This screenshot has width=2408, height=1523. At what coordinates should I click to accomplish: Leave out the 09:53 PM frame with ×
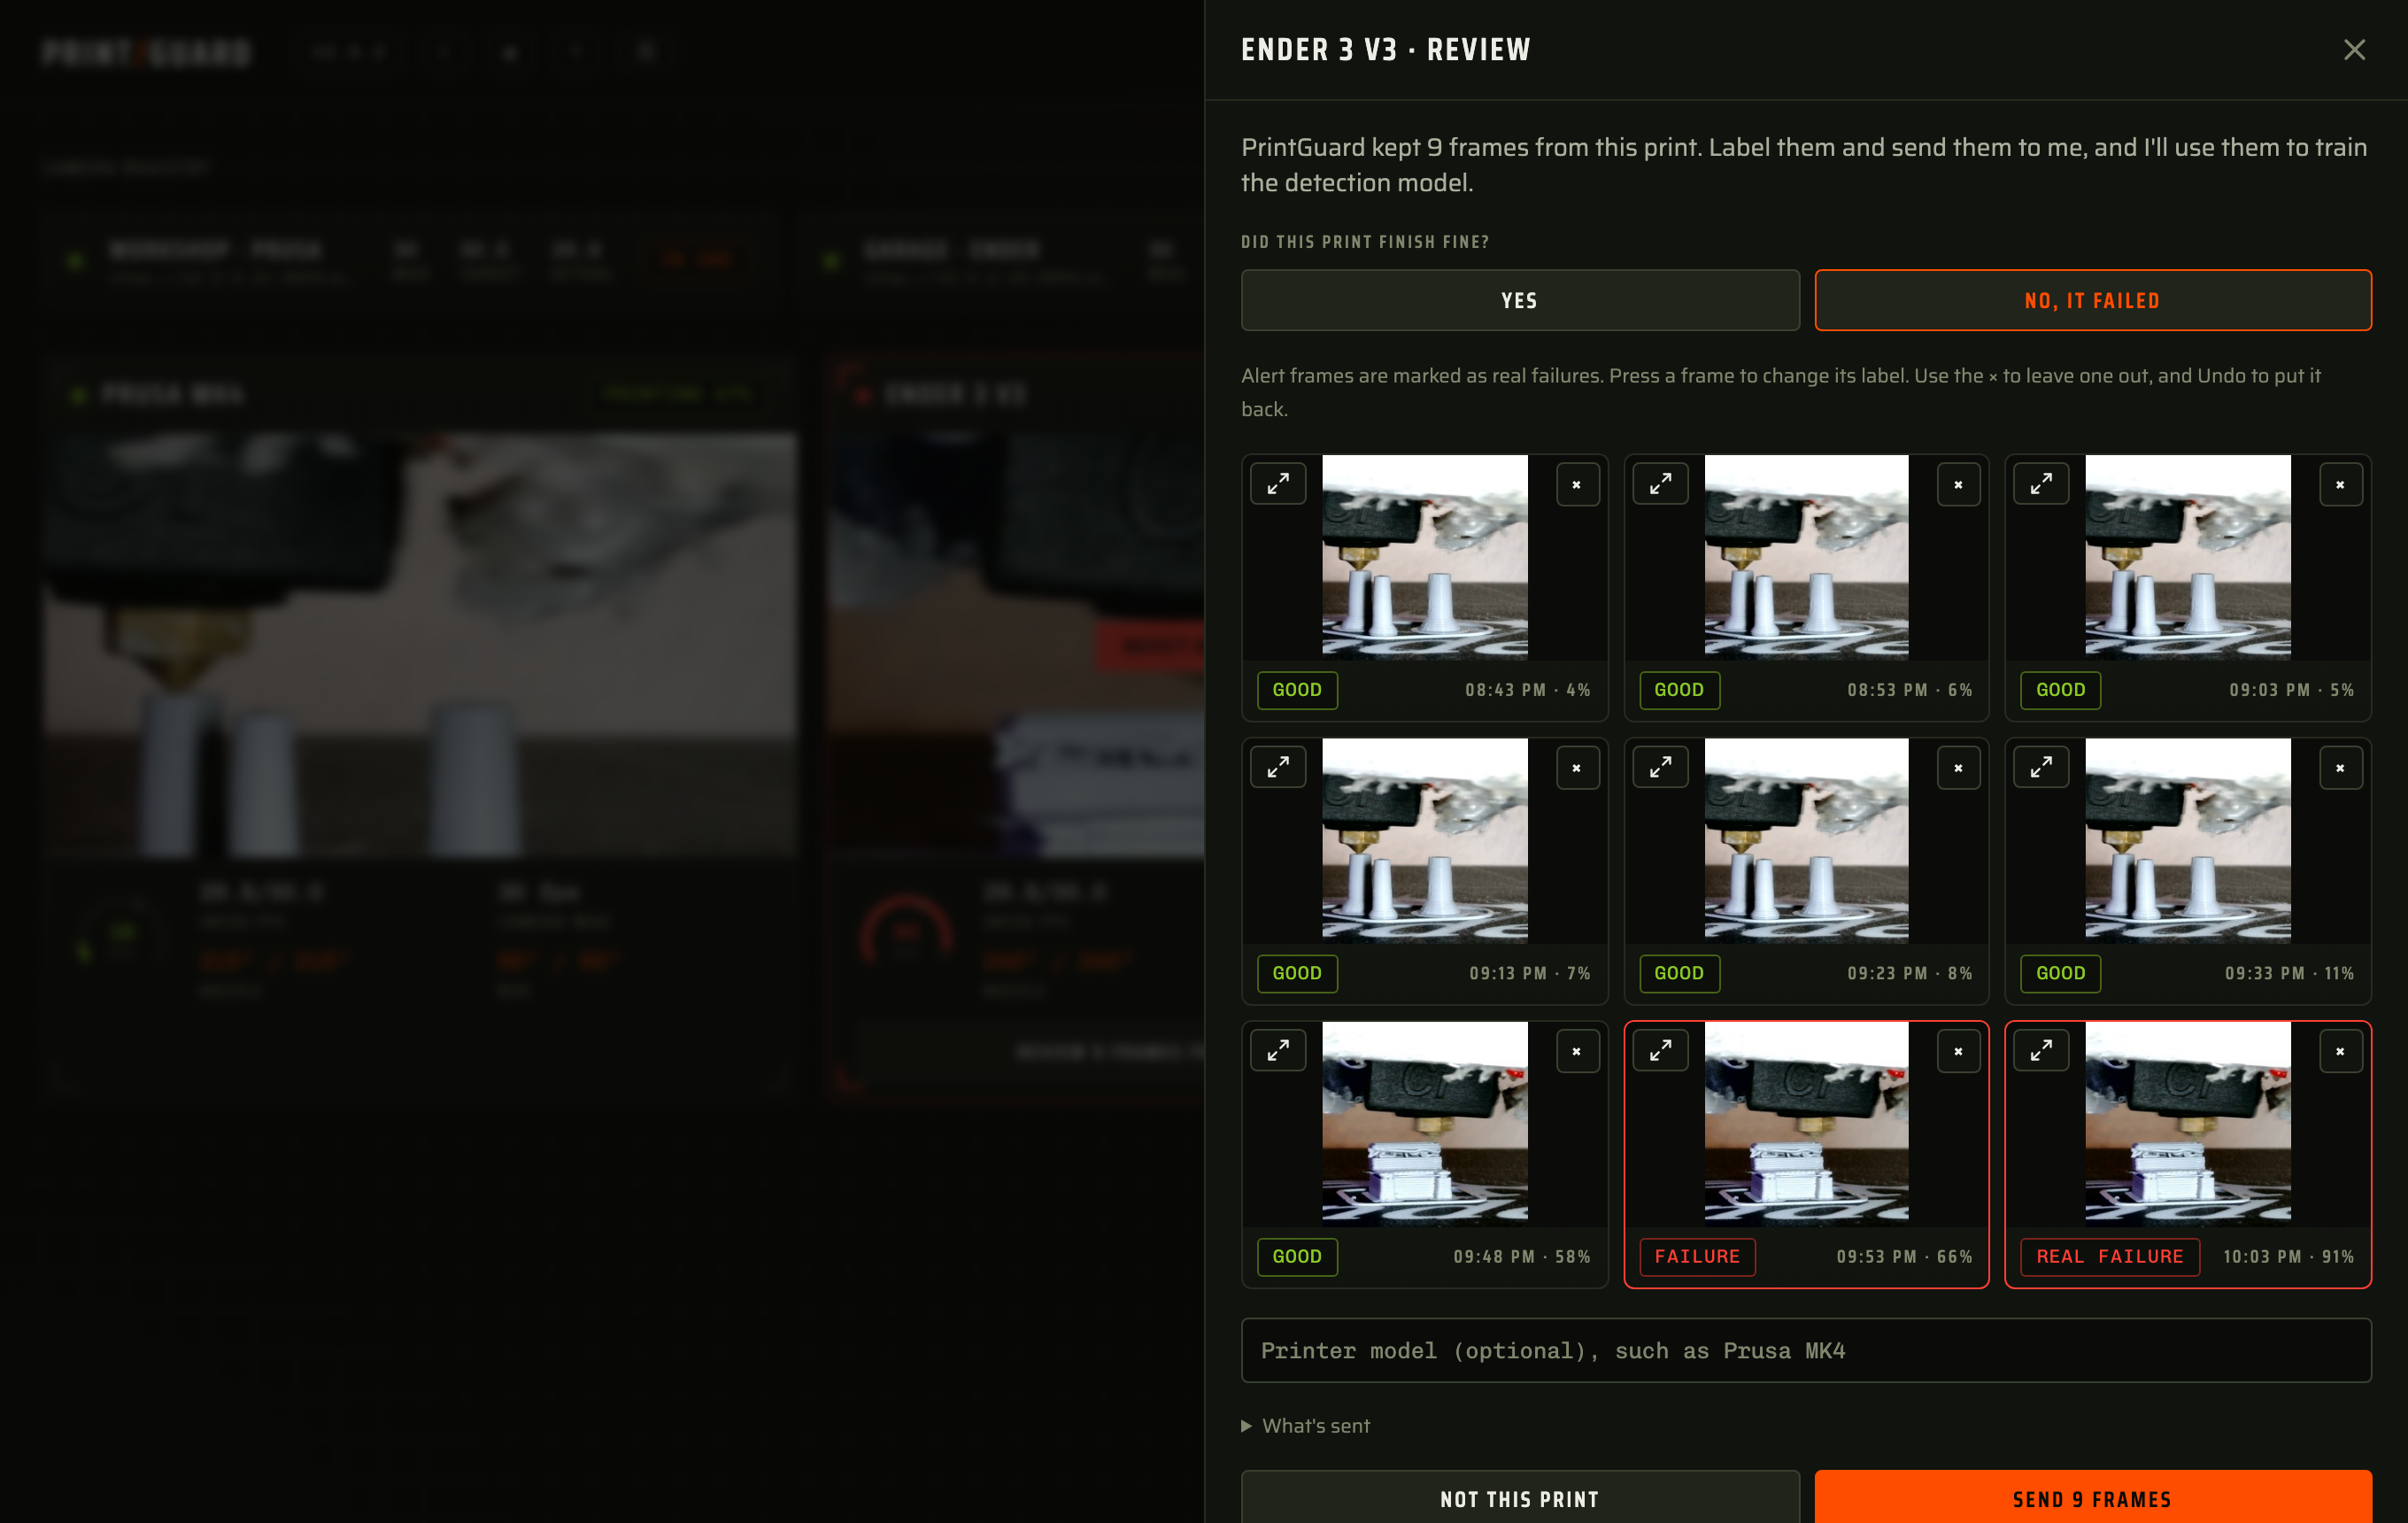tap(1958, 1051)
